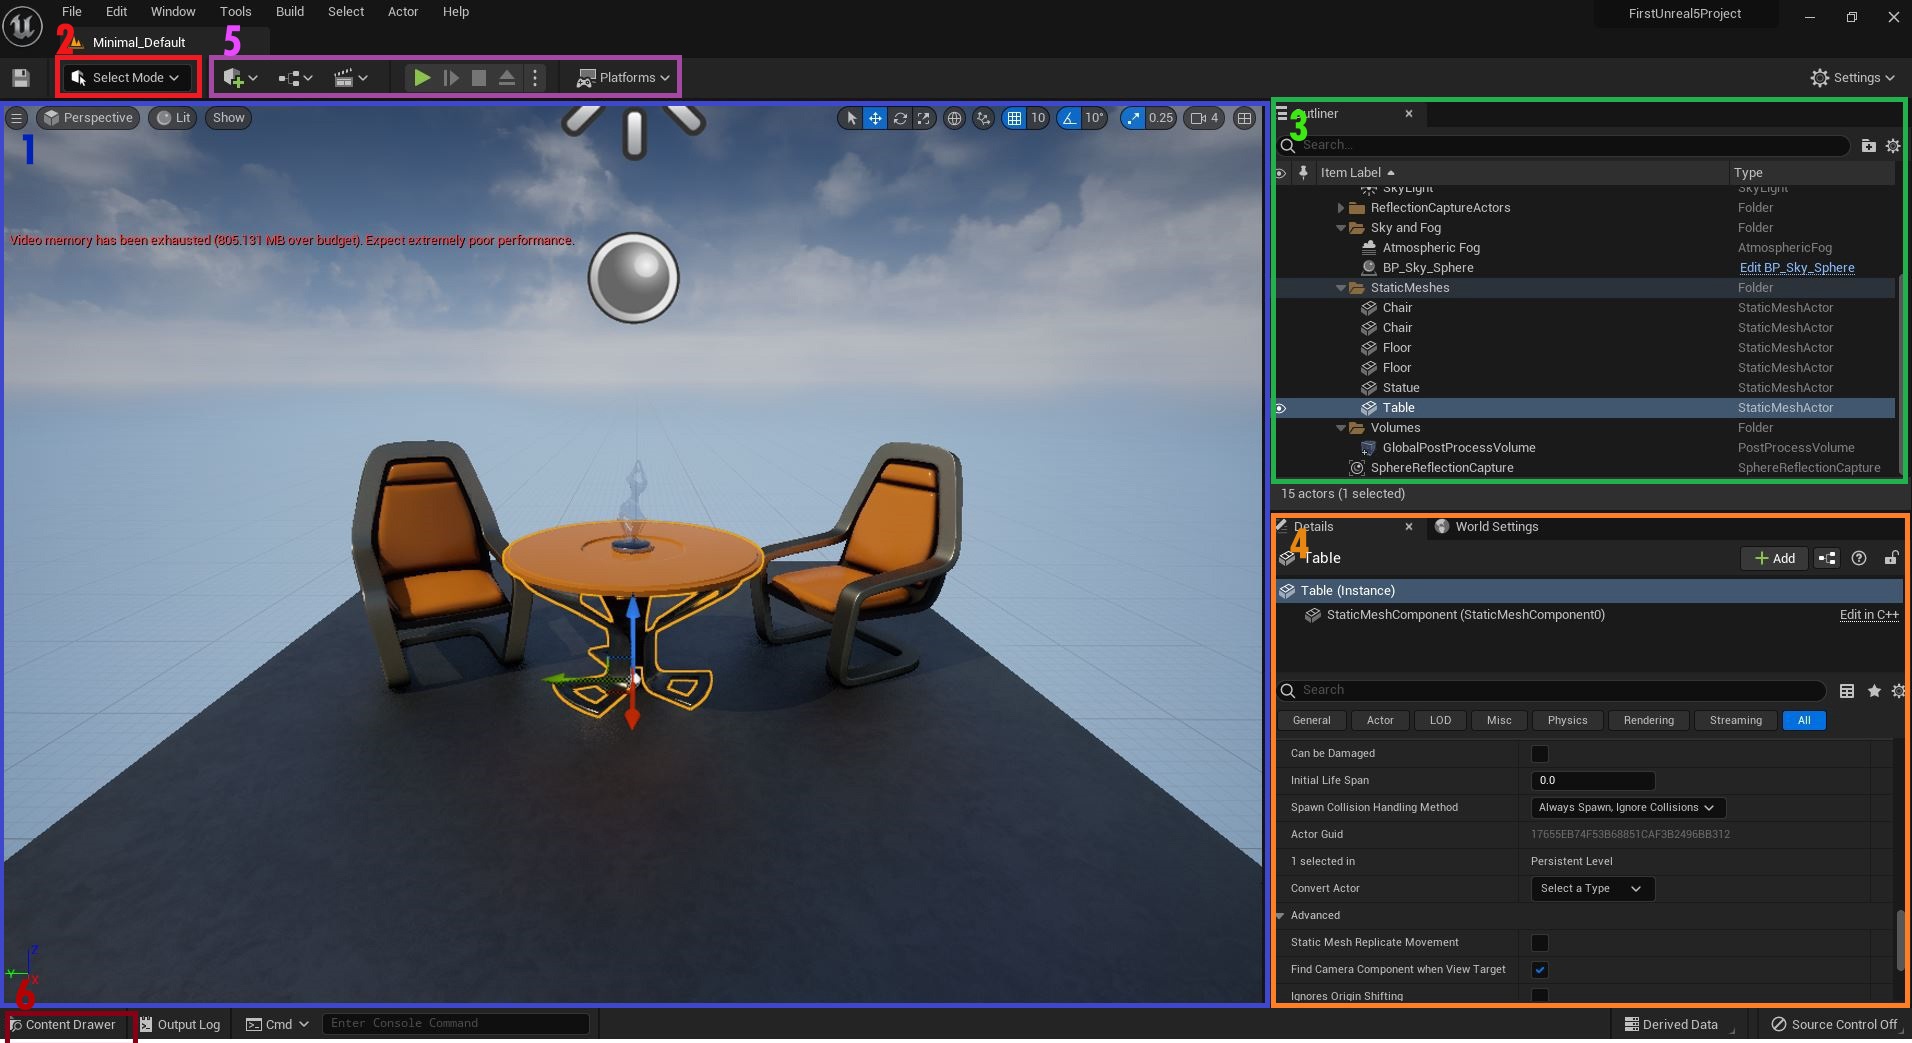This screenshot has height=1043, width=1912.
Task: Click the green Play button
Action: pos(422,78)
